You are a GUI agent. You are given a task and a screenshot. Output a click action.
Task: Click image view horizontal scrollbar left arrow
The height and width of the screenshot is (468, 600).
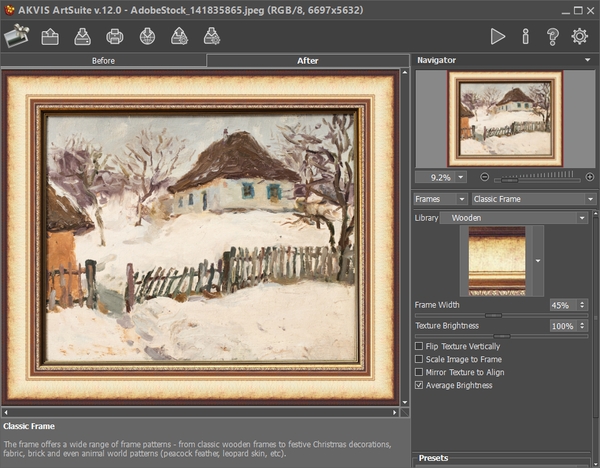pos(5,412)
